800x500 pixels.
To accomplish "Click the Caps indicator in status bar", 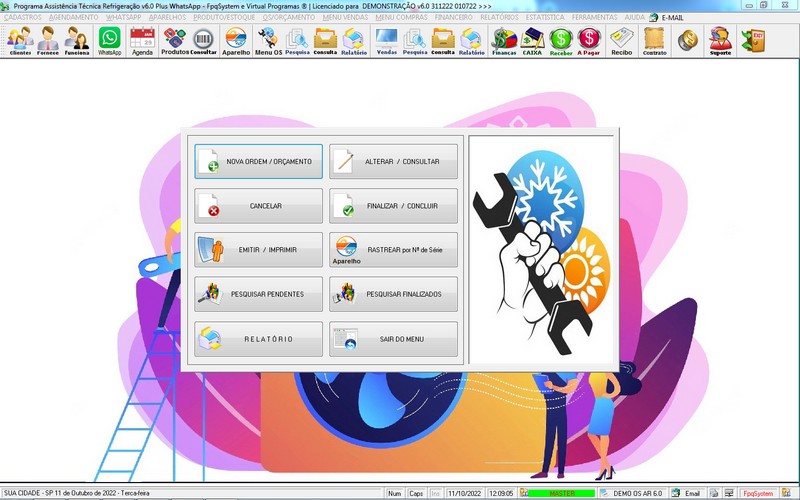I will pyautogui.click(x=416, y=493).
